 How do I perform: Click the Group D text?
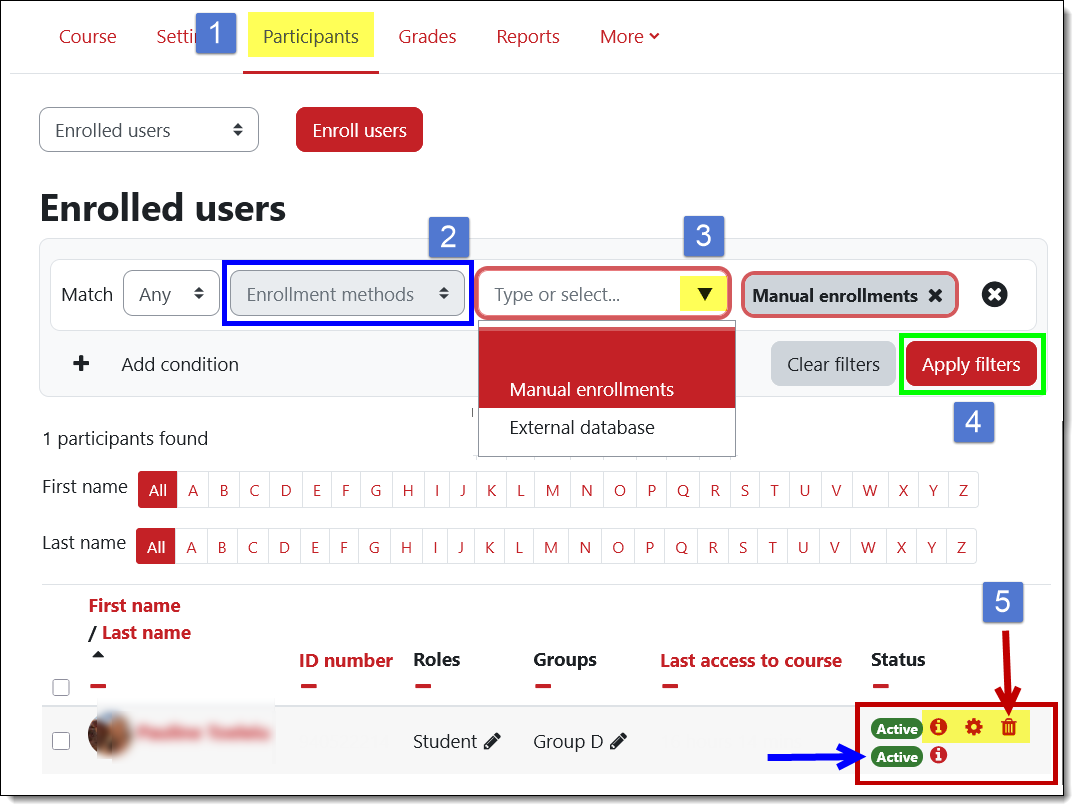568,741
